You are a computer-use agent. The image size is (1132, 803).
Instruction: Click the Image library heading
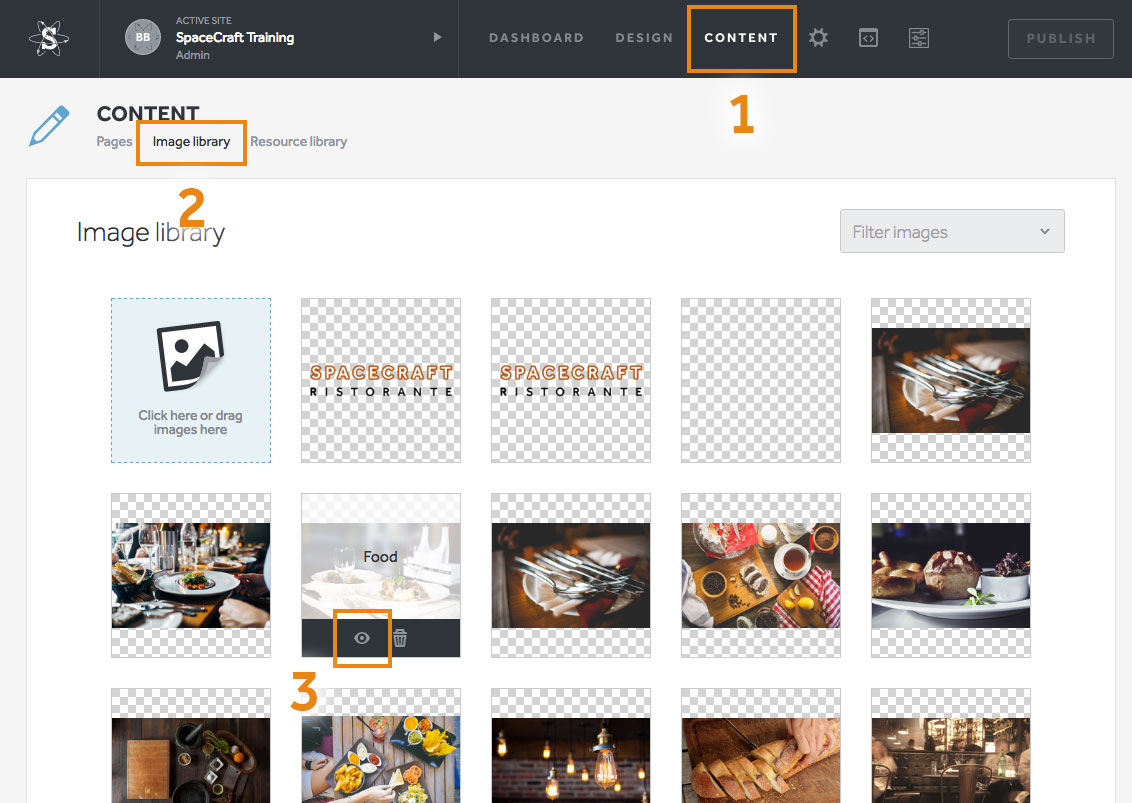pyautogui.click(x=151, y=233)
